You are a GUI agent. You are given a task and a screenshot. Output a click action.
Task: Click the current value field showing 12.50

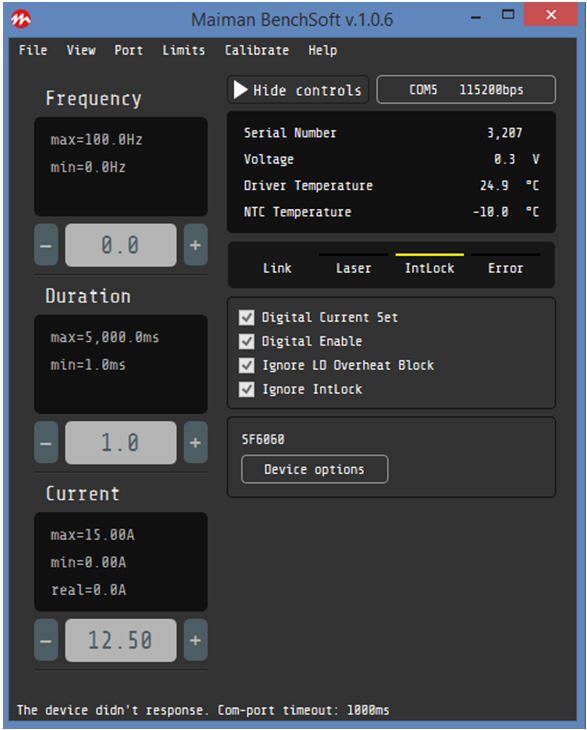(x=121, y=640)
